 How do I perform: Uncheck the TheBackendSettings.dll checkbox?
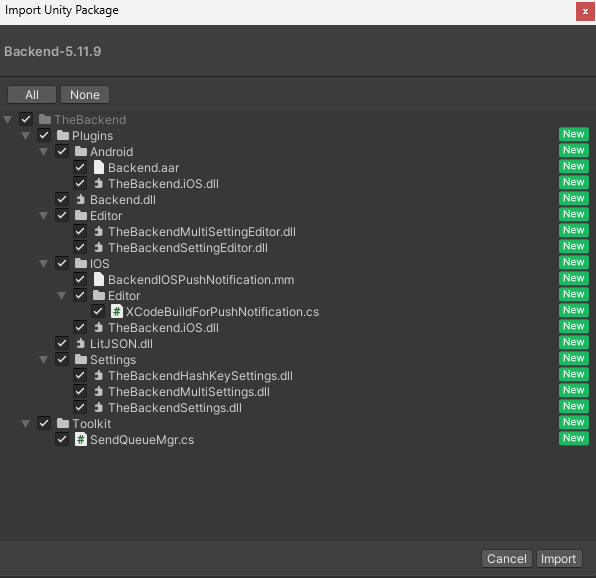80,407
